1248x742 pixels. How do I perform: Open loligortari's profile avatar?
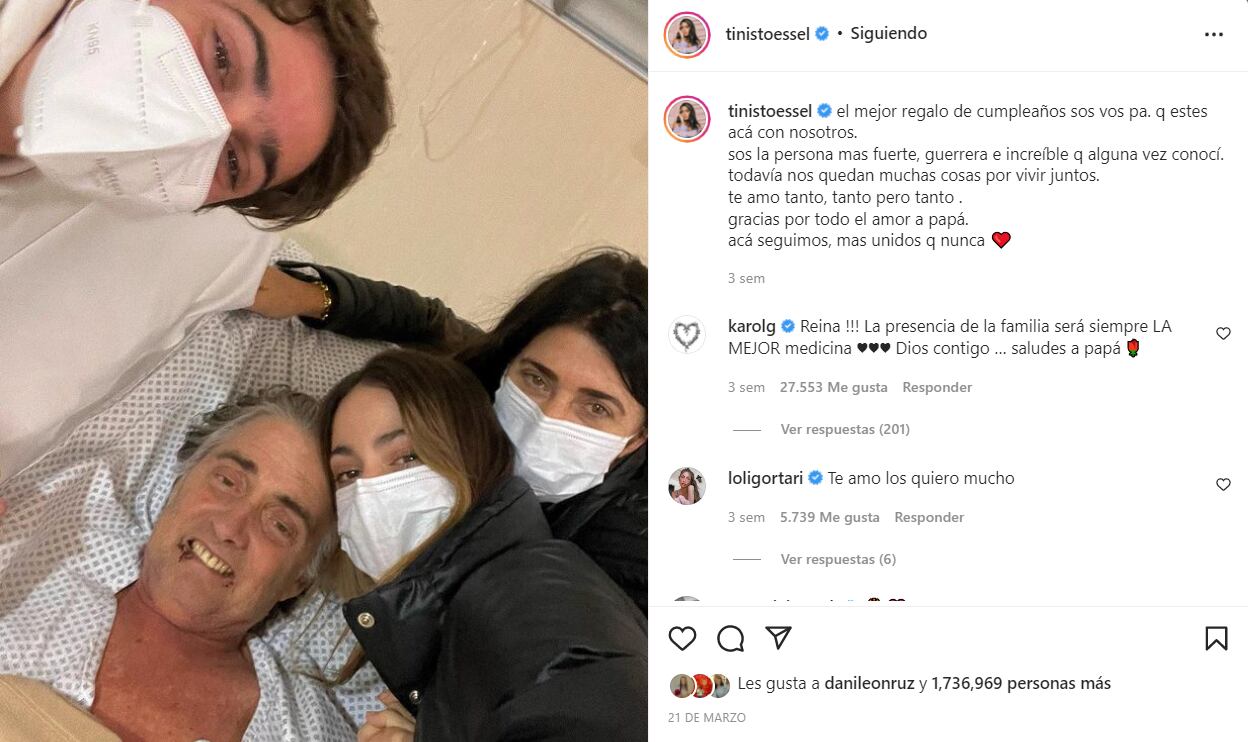tap(687, 486)
